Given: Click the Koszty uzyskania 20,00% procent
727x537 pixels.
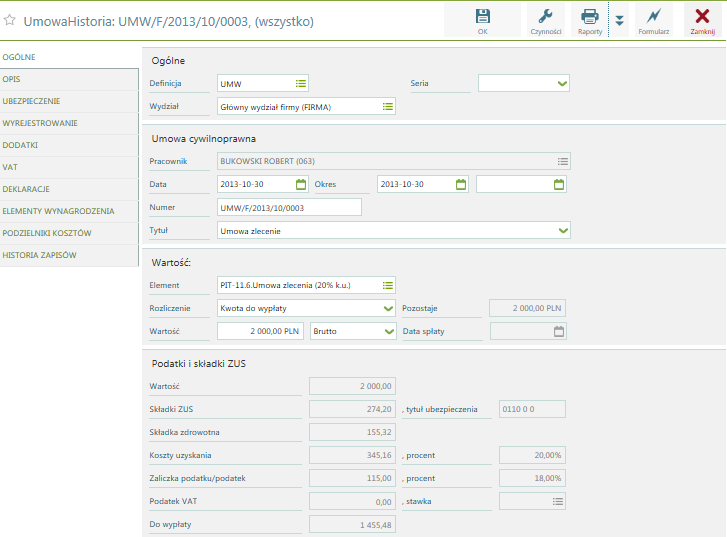Looking at the screenshot, I should 532,455.
